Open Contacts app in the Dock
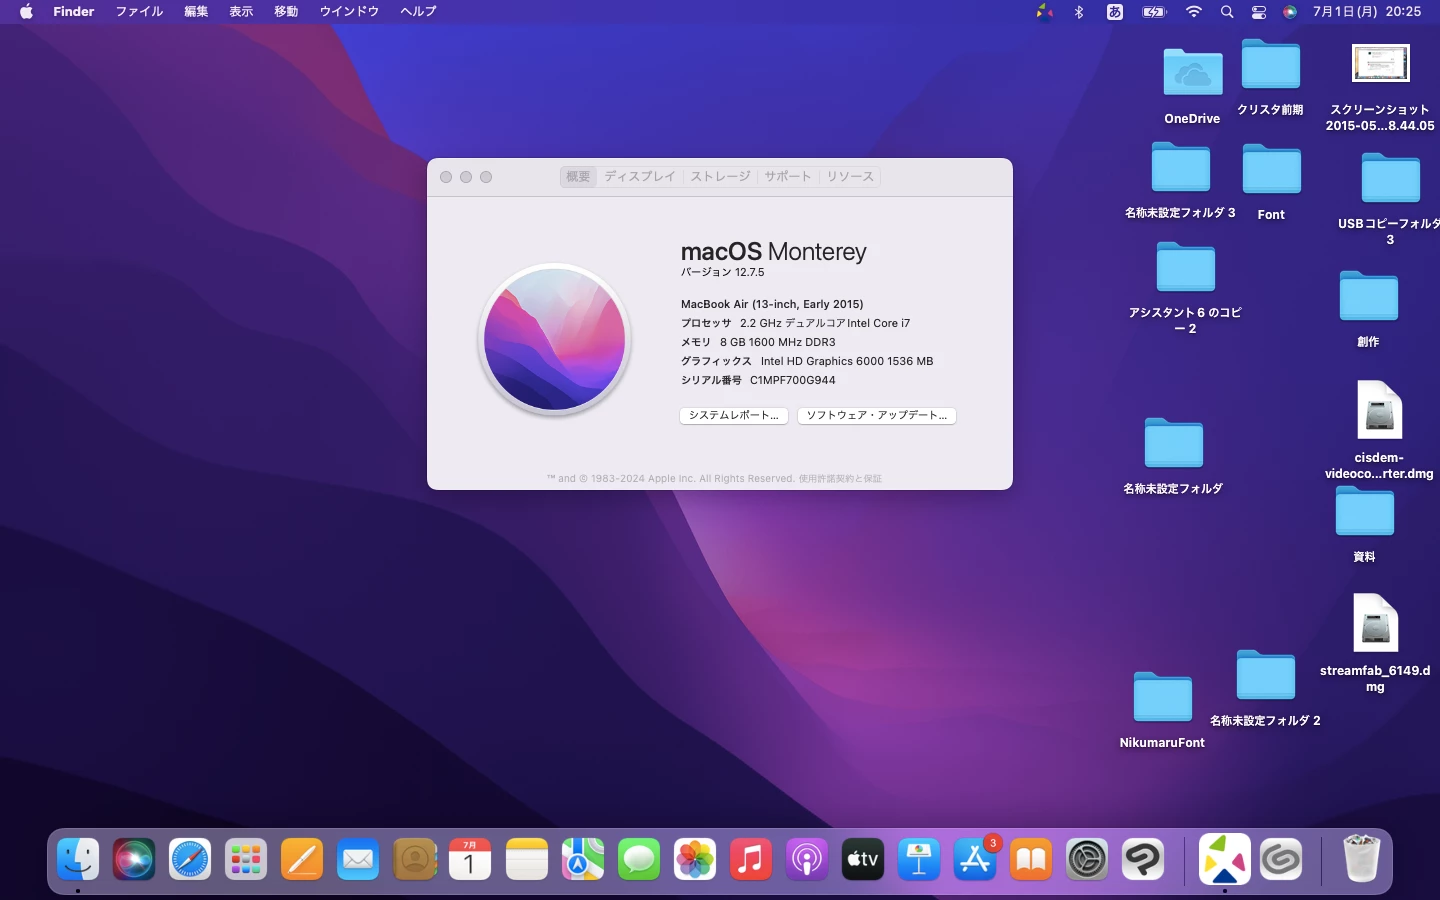1440x900 pixels. [x=415, y=859]
